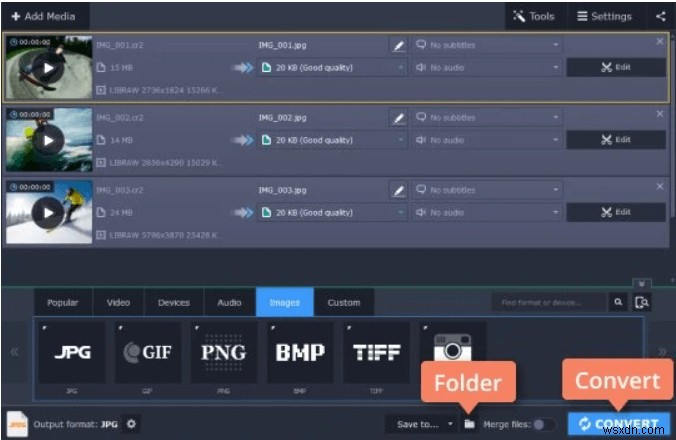Switch to the Video tab
Screen dimensions: 676x440
pyautogui.click(x=118, y=303)
